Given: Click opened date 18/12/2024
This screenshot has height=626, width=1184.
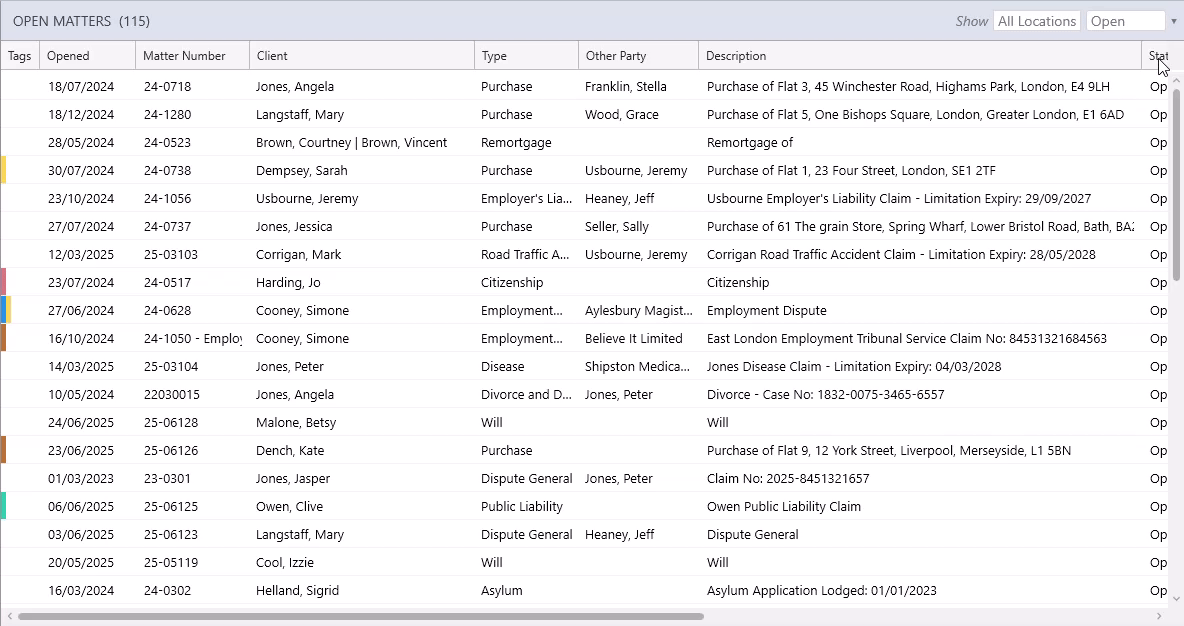Looking at the screenshot, I should (x=82, y=115).
